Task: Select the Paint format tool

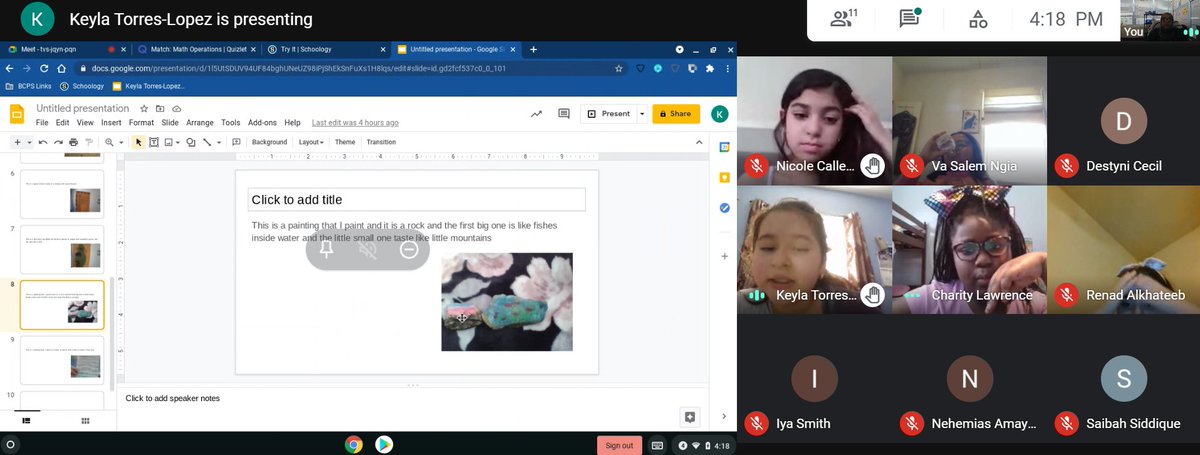Action: pyautogui.click(x=88, y=142)
